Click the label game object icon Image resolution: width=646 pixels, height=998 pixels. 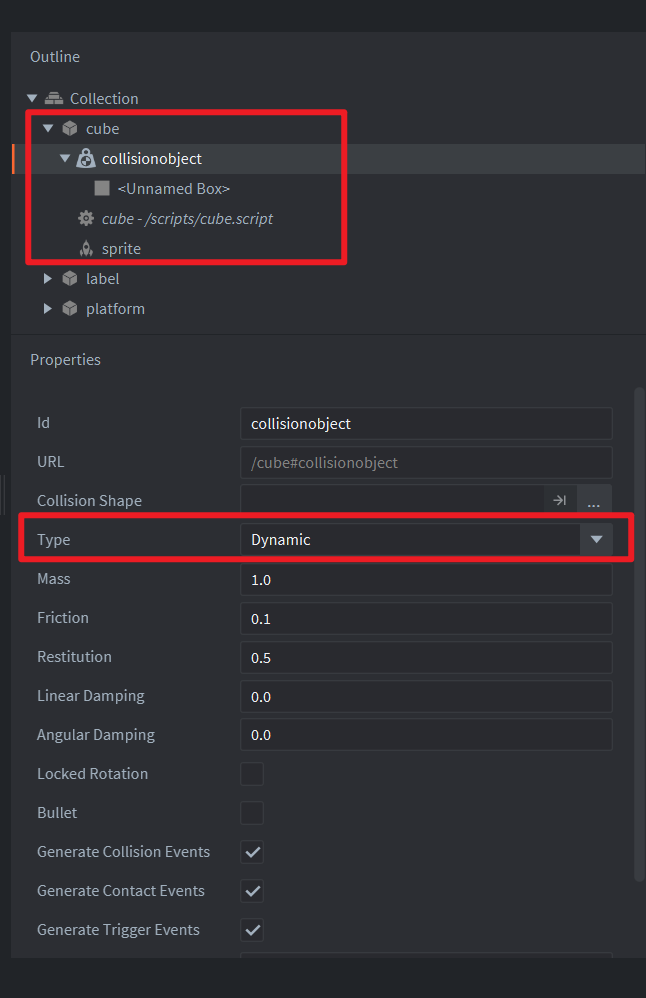70,278
